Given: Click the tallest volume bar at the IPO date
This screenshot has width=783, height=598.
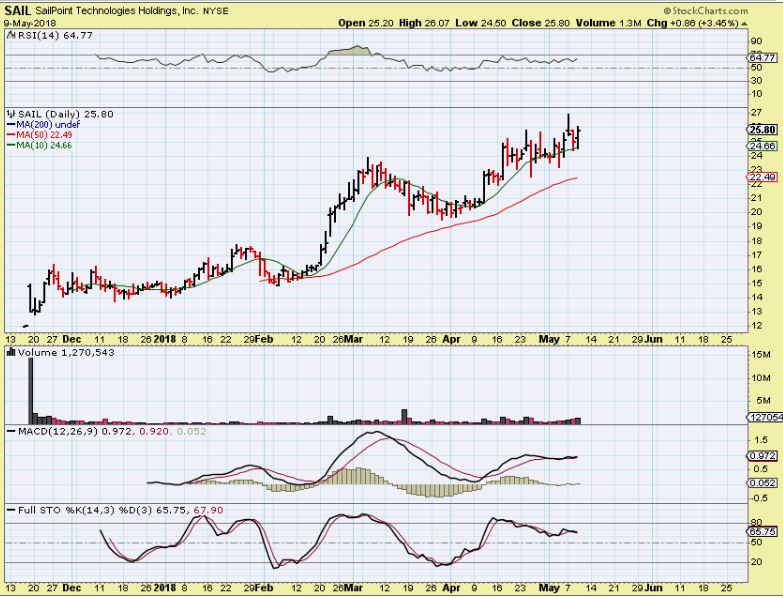Looking at the screenshot, I should (30, 391).
